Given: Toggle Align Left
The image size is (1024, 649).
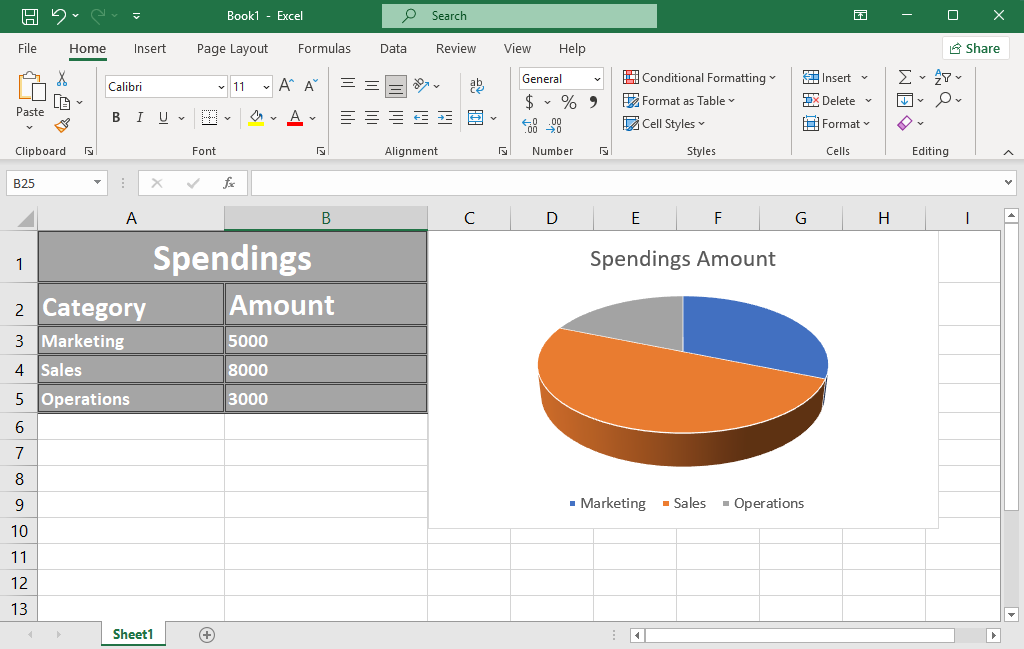Looking at the screenshot, I should pyautogui.click(x=348, y=118).
